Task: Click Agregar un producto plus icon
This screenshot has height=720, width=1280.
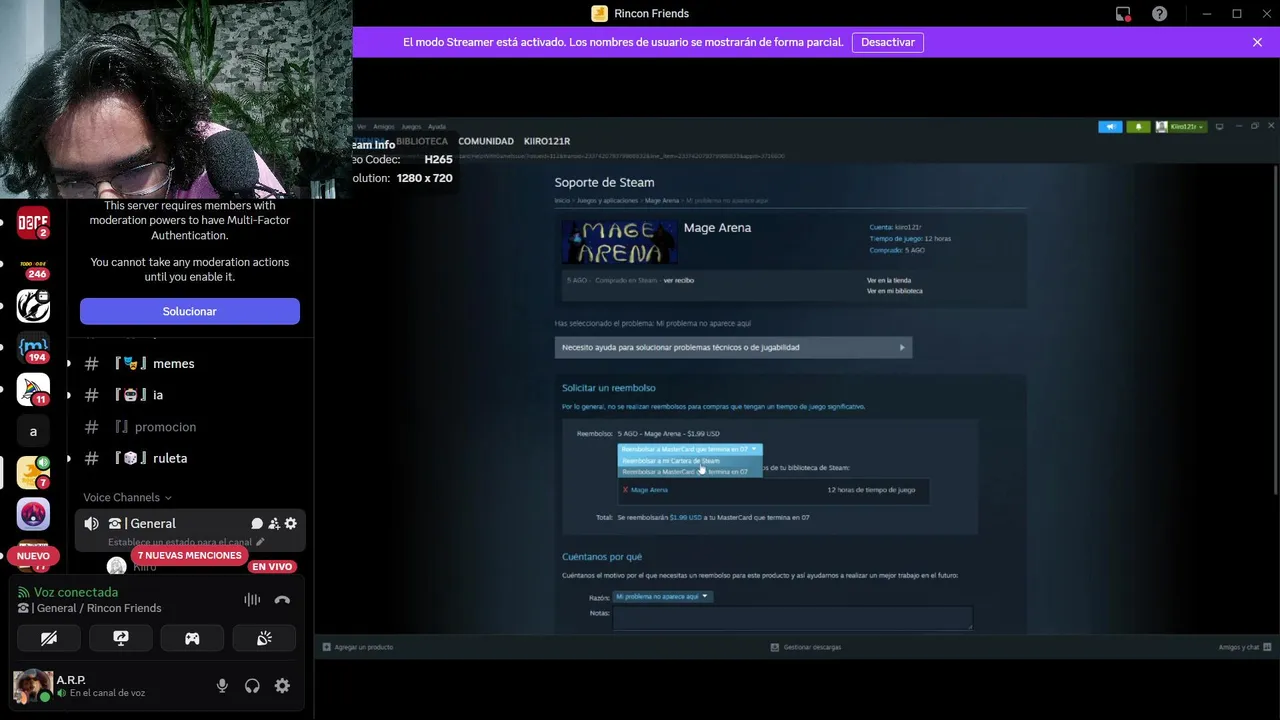Action: click(327, 647)
